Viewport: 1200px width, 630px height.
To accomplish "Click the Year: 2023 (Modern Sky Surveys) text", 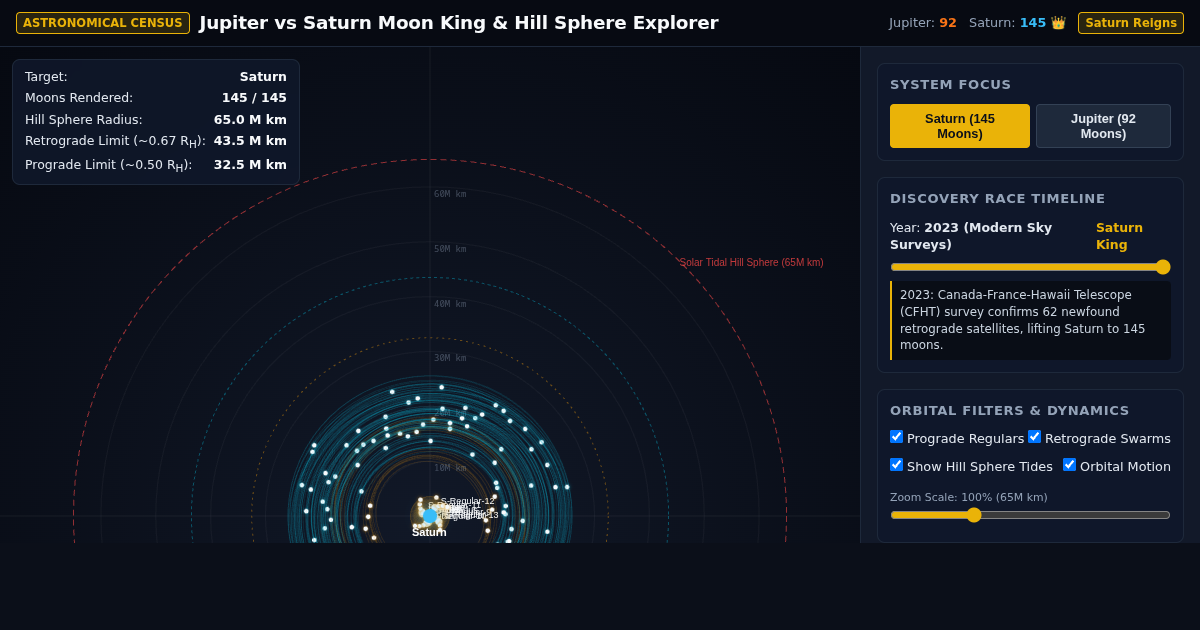I will tap(971, 236).
